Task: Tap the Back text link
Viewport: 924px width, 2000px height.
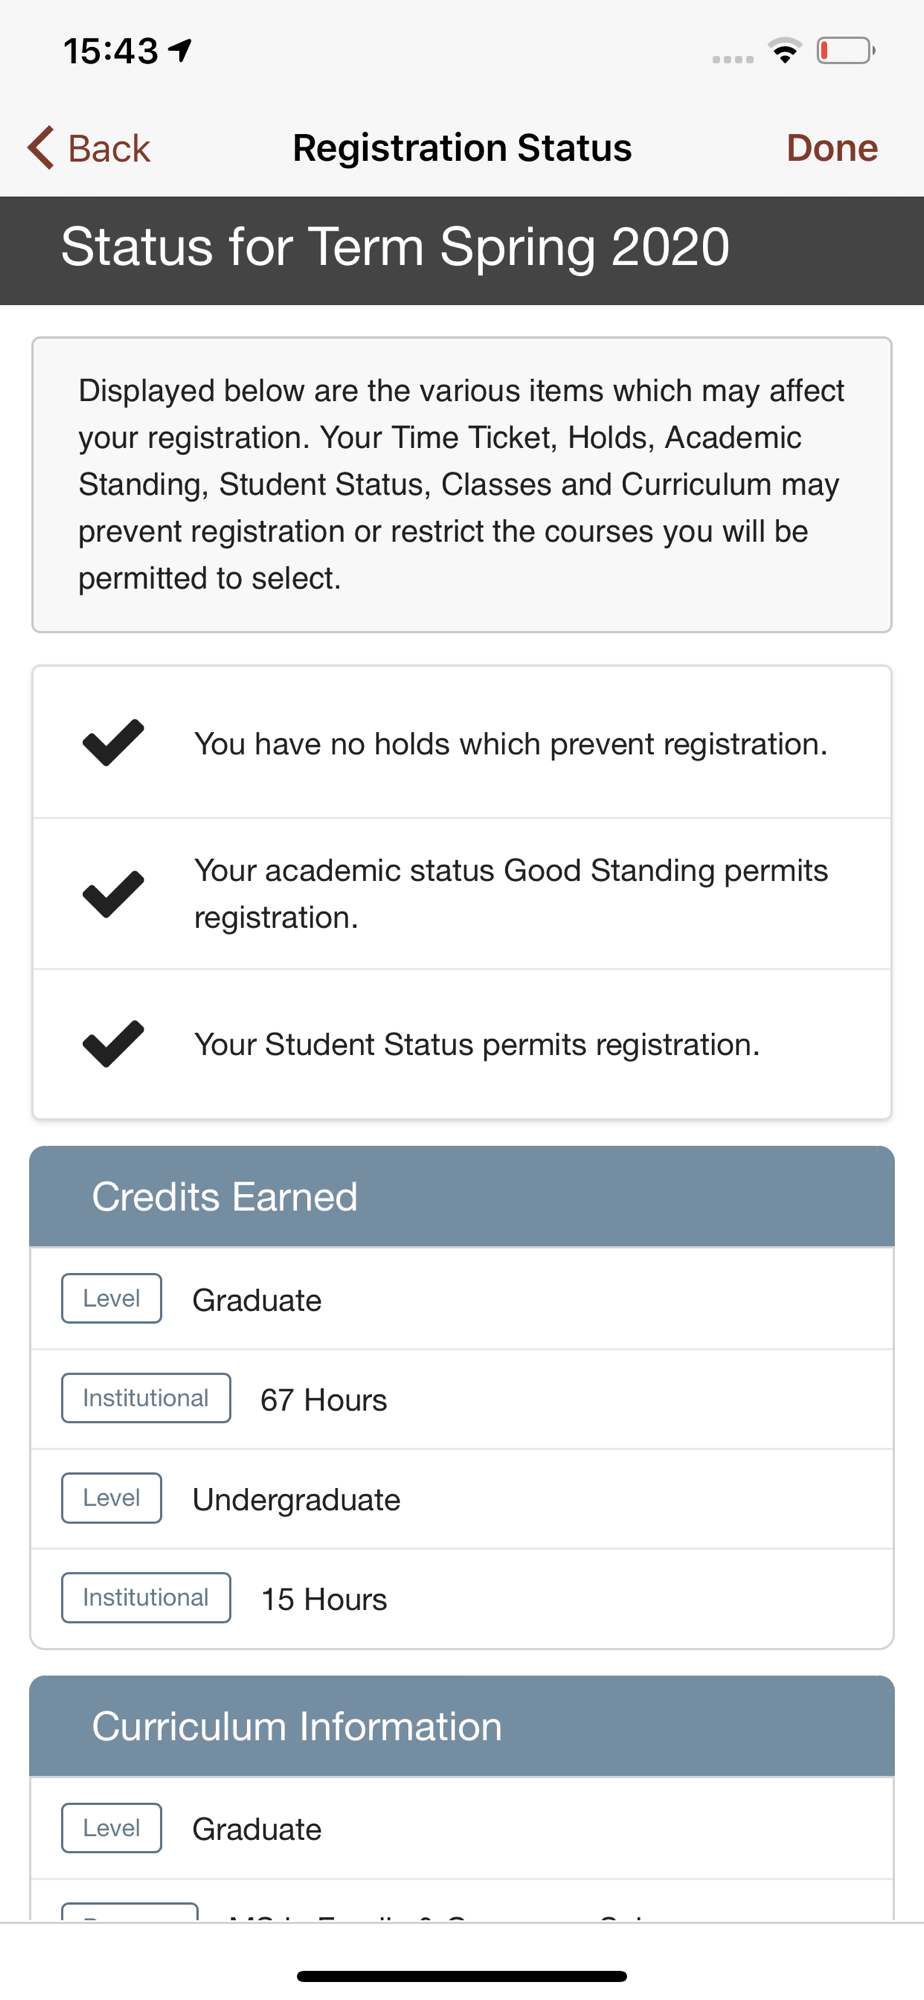Action: 109,148
